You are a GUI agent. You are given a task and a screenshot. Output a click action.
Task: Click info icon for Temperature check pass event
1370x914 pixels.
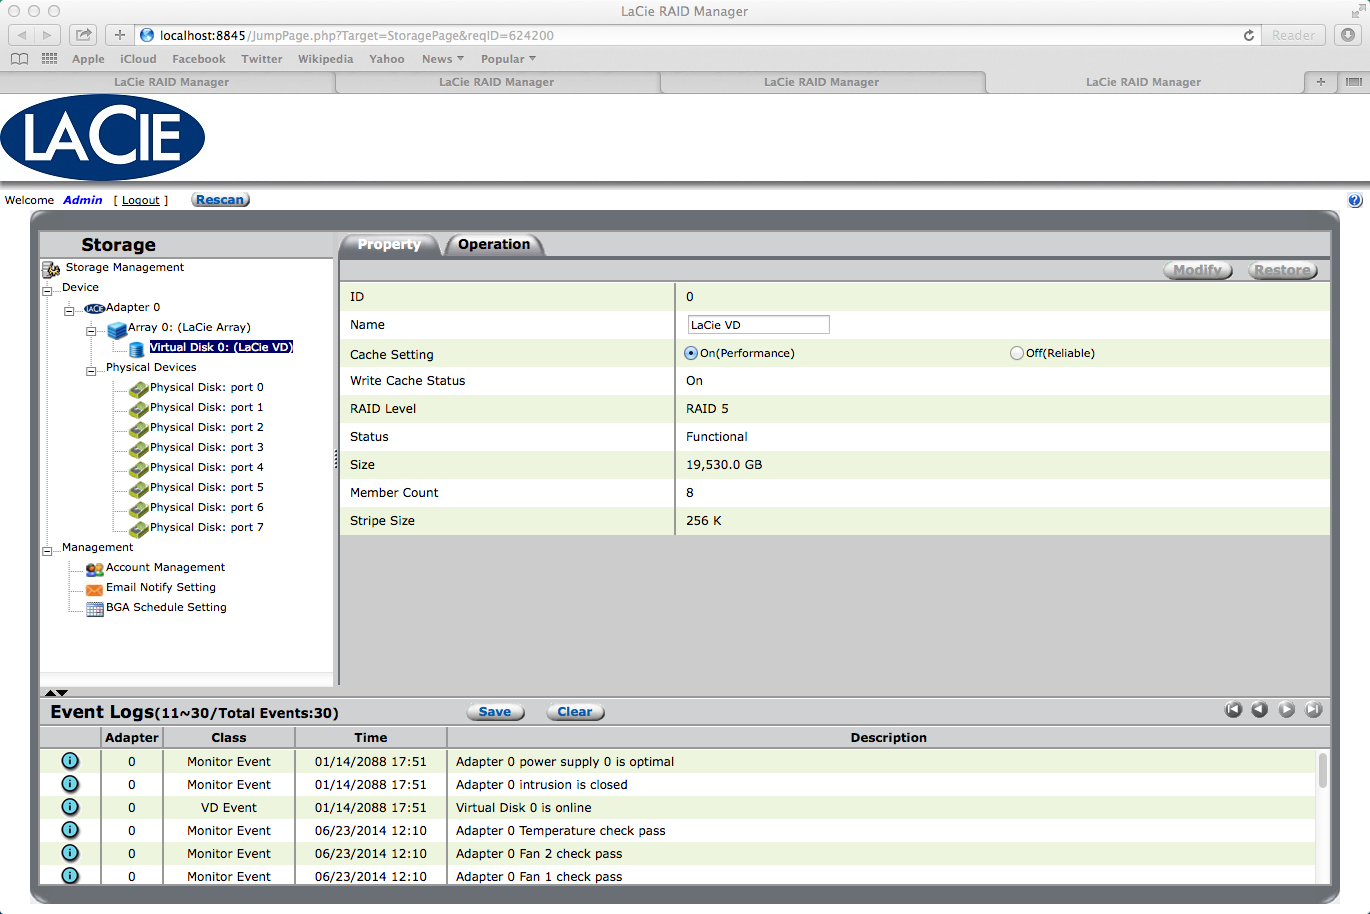pos(70,830)
